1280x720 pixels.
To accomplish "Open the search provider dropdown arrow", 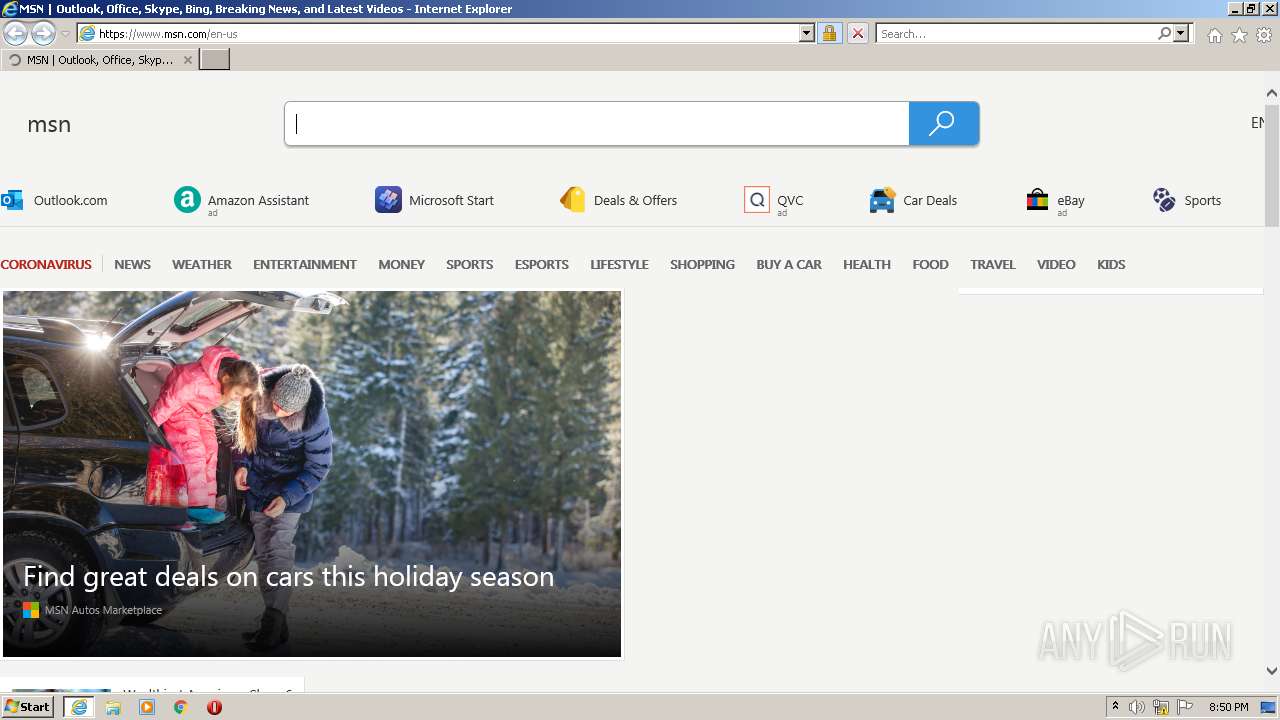I will click(x=1181, y=33).
